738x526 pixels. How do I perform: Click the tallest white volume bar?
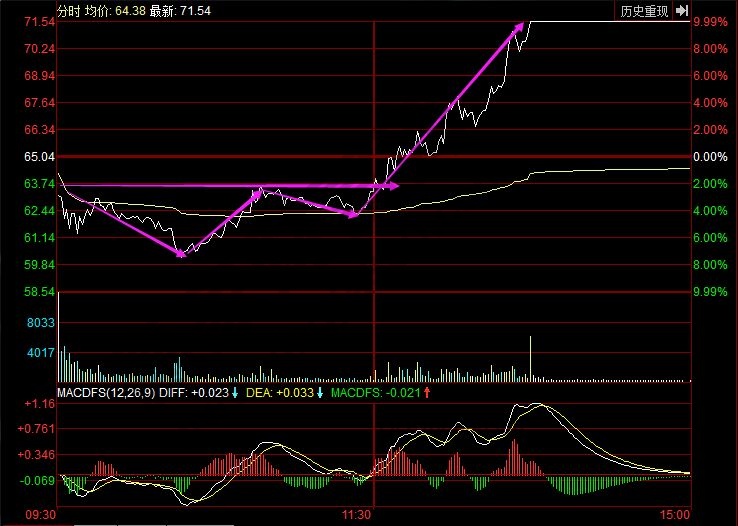coord(529,359)
